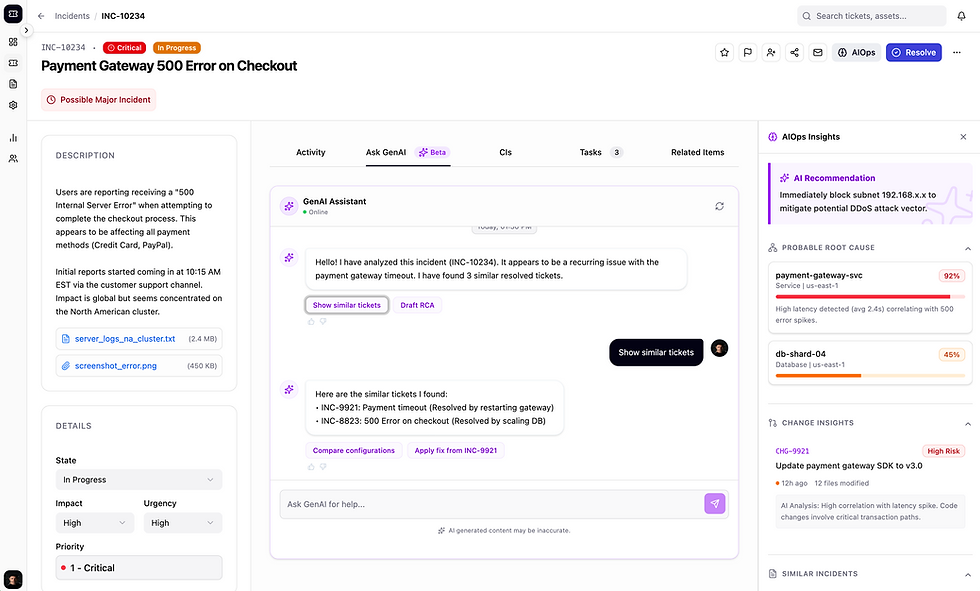Click the GenAI Assistant sparkle avatar in header
This screenshot has height=591, width=980.
pyautogui.click(x=289, y=206)
